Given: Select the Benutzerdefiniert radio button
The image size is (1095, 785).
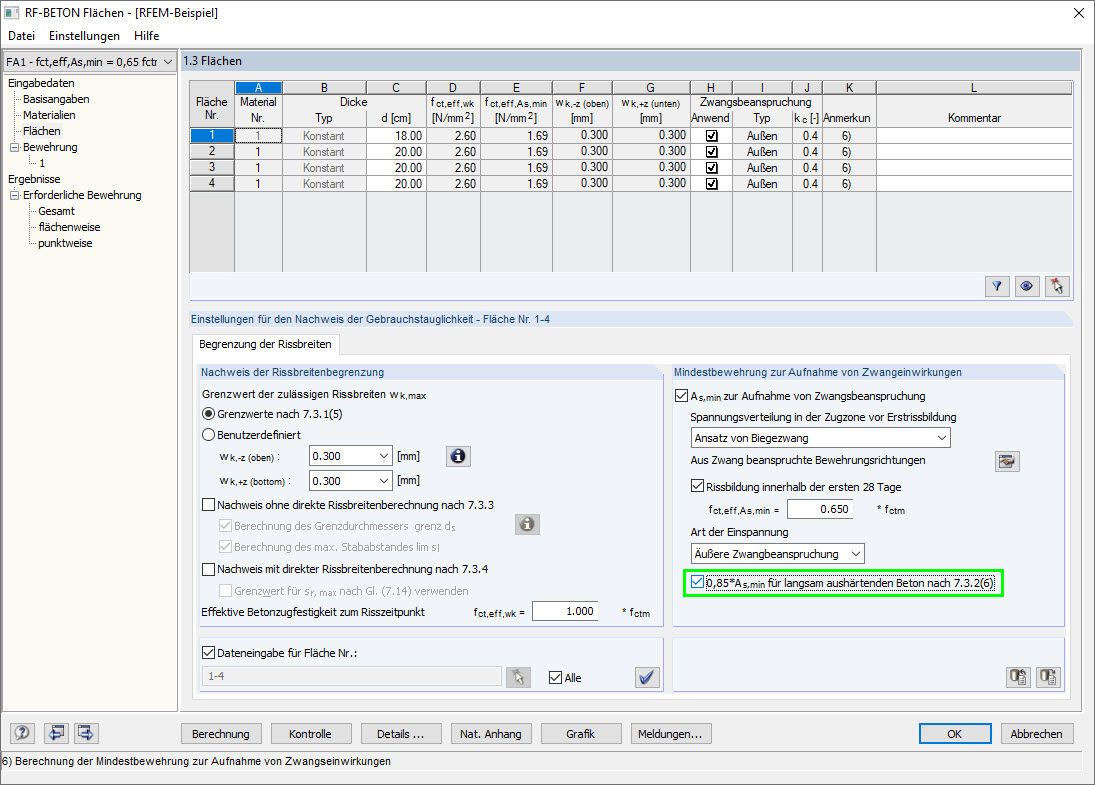Looking at the screenshot, I should click(x=209, y=435).
